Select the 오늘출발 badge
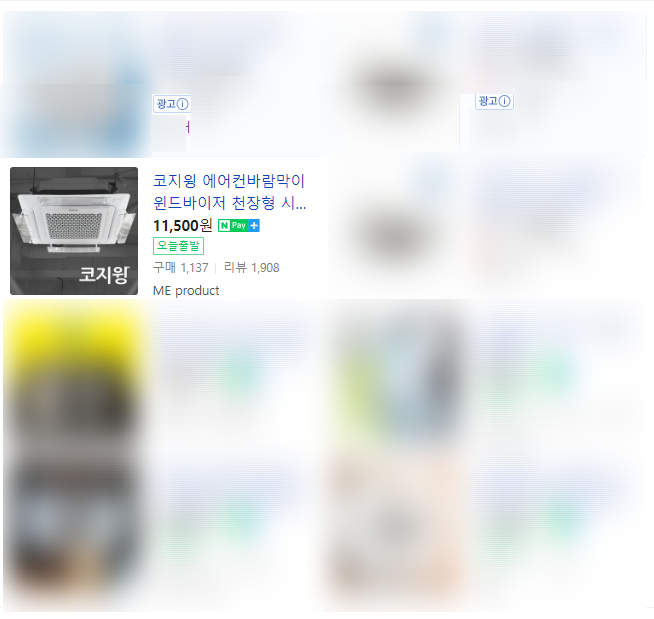This screenshot has width=654, height=619. click(x=178, y=246)
